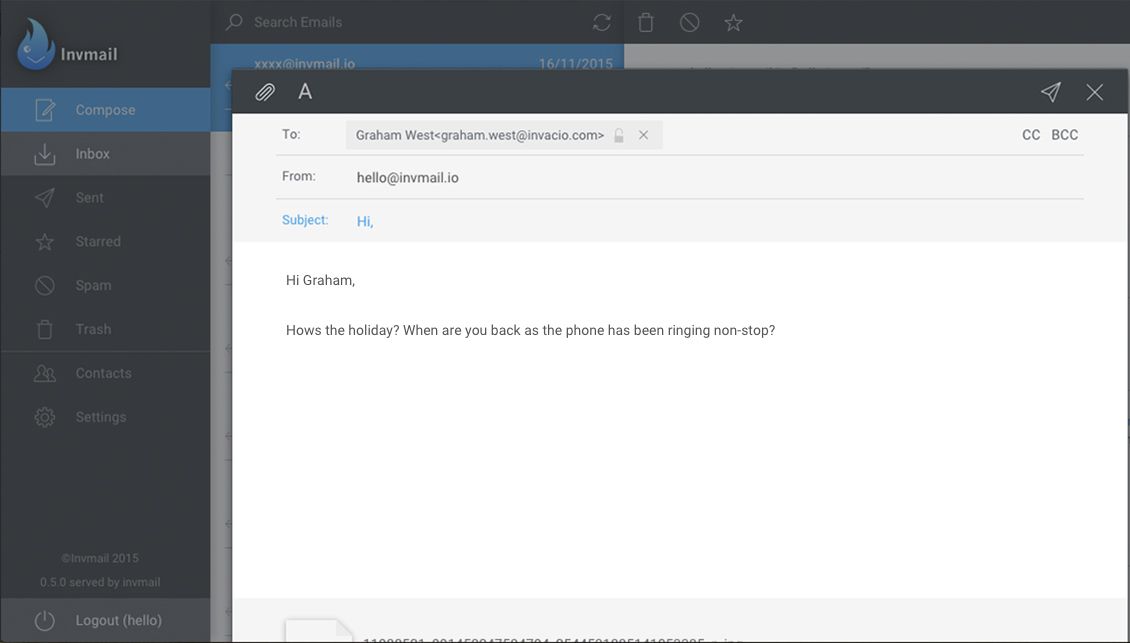Toggle encryption lock on the recipient field

coord(619,134)
